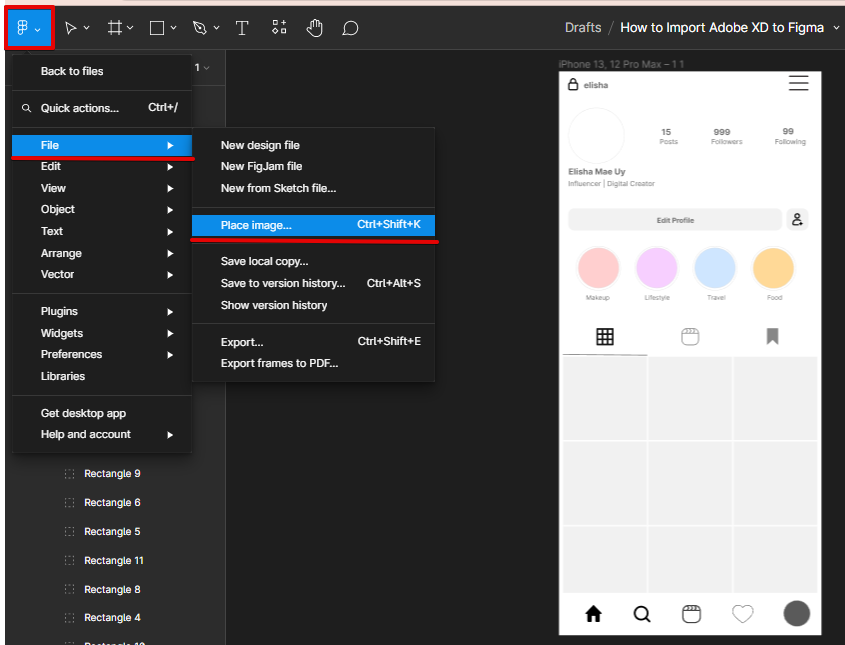This screenshot has height=645, width=845.
Task: Select the Comment tool bubble
Action: coord(350,28)
